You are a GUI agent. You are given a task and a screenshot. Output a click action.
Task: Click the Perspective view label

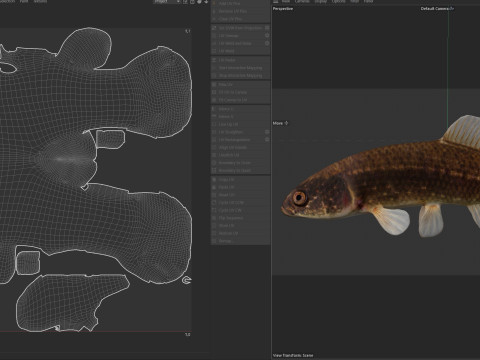pyautogui.click(x=283, y=9)
